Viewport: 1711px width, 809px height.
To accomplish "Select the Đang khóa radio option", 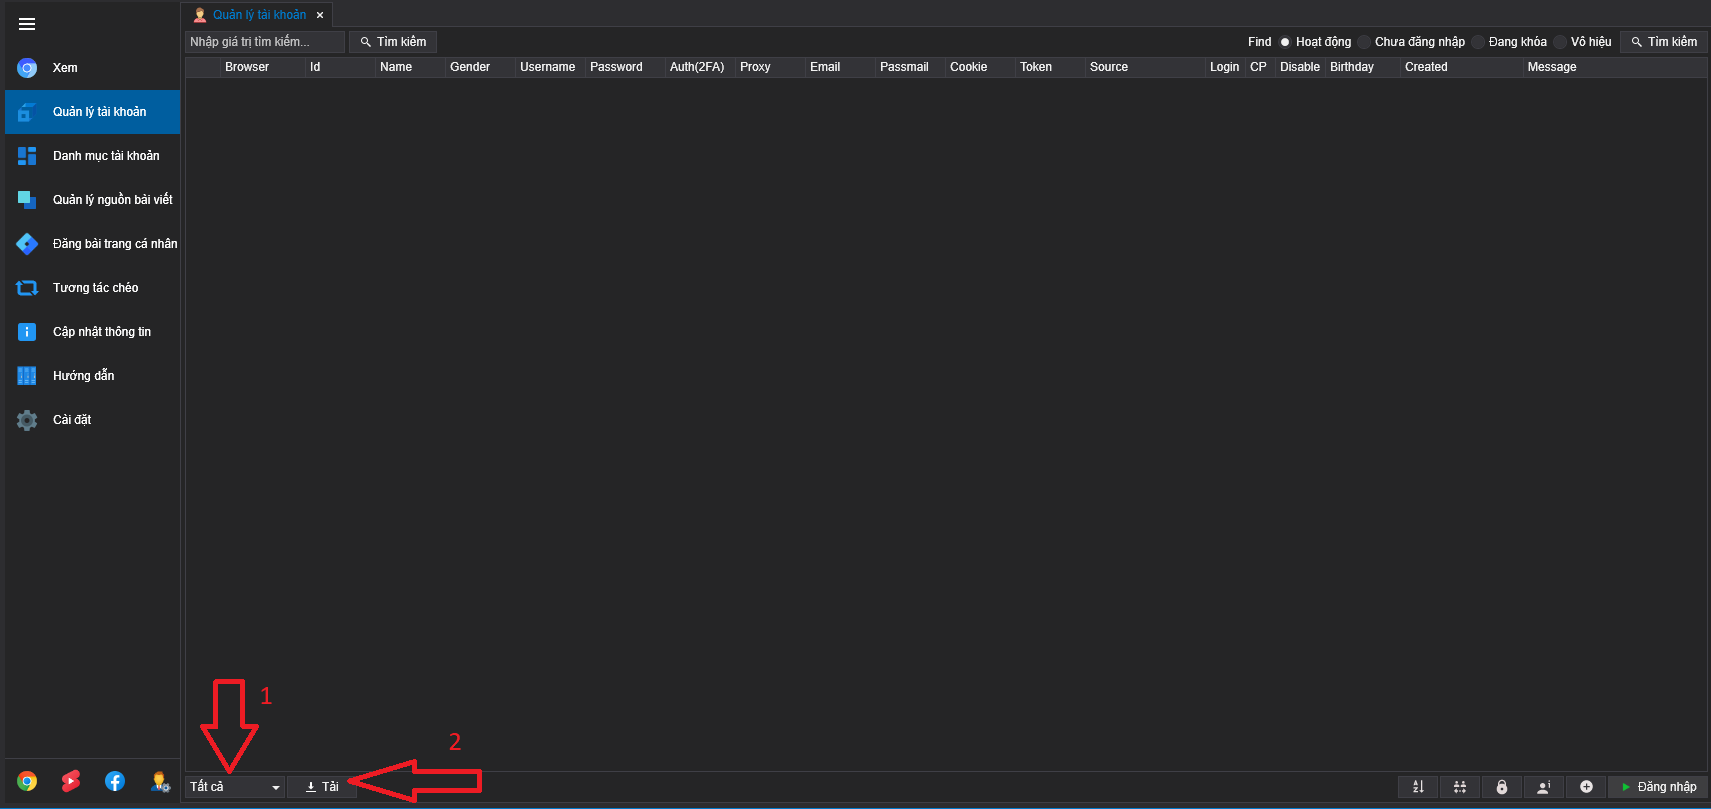I will 1478,42.
